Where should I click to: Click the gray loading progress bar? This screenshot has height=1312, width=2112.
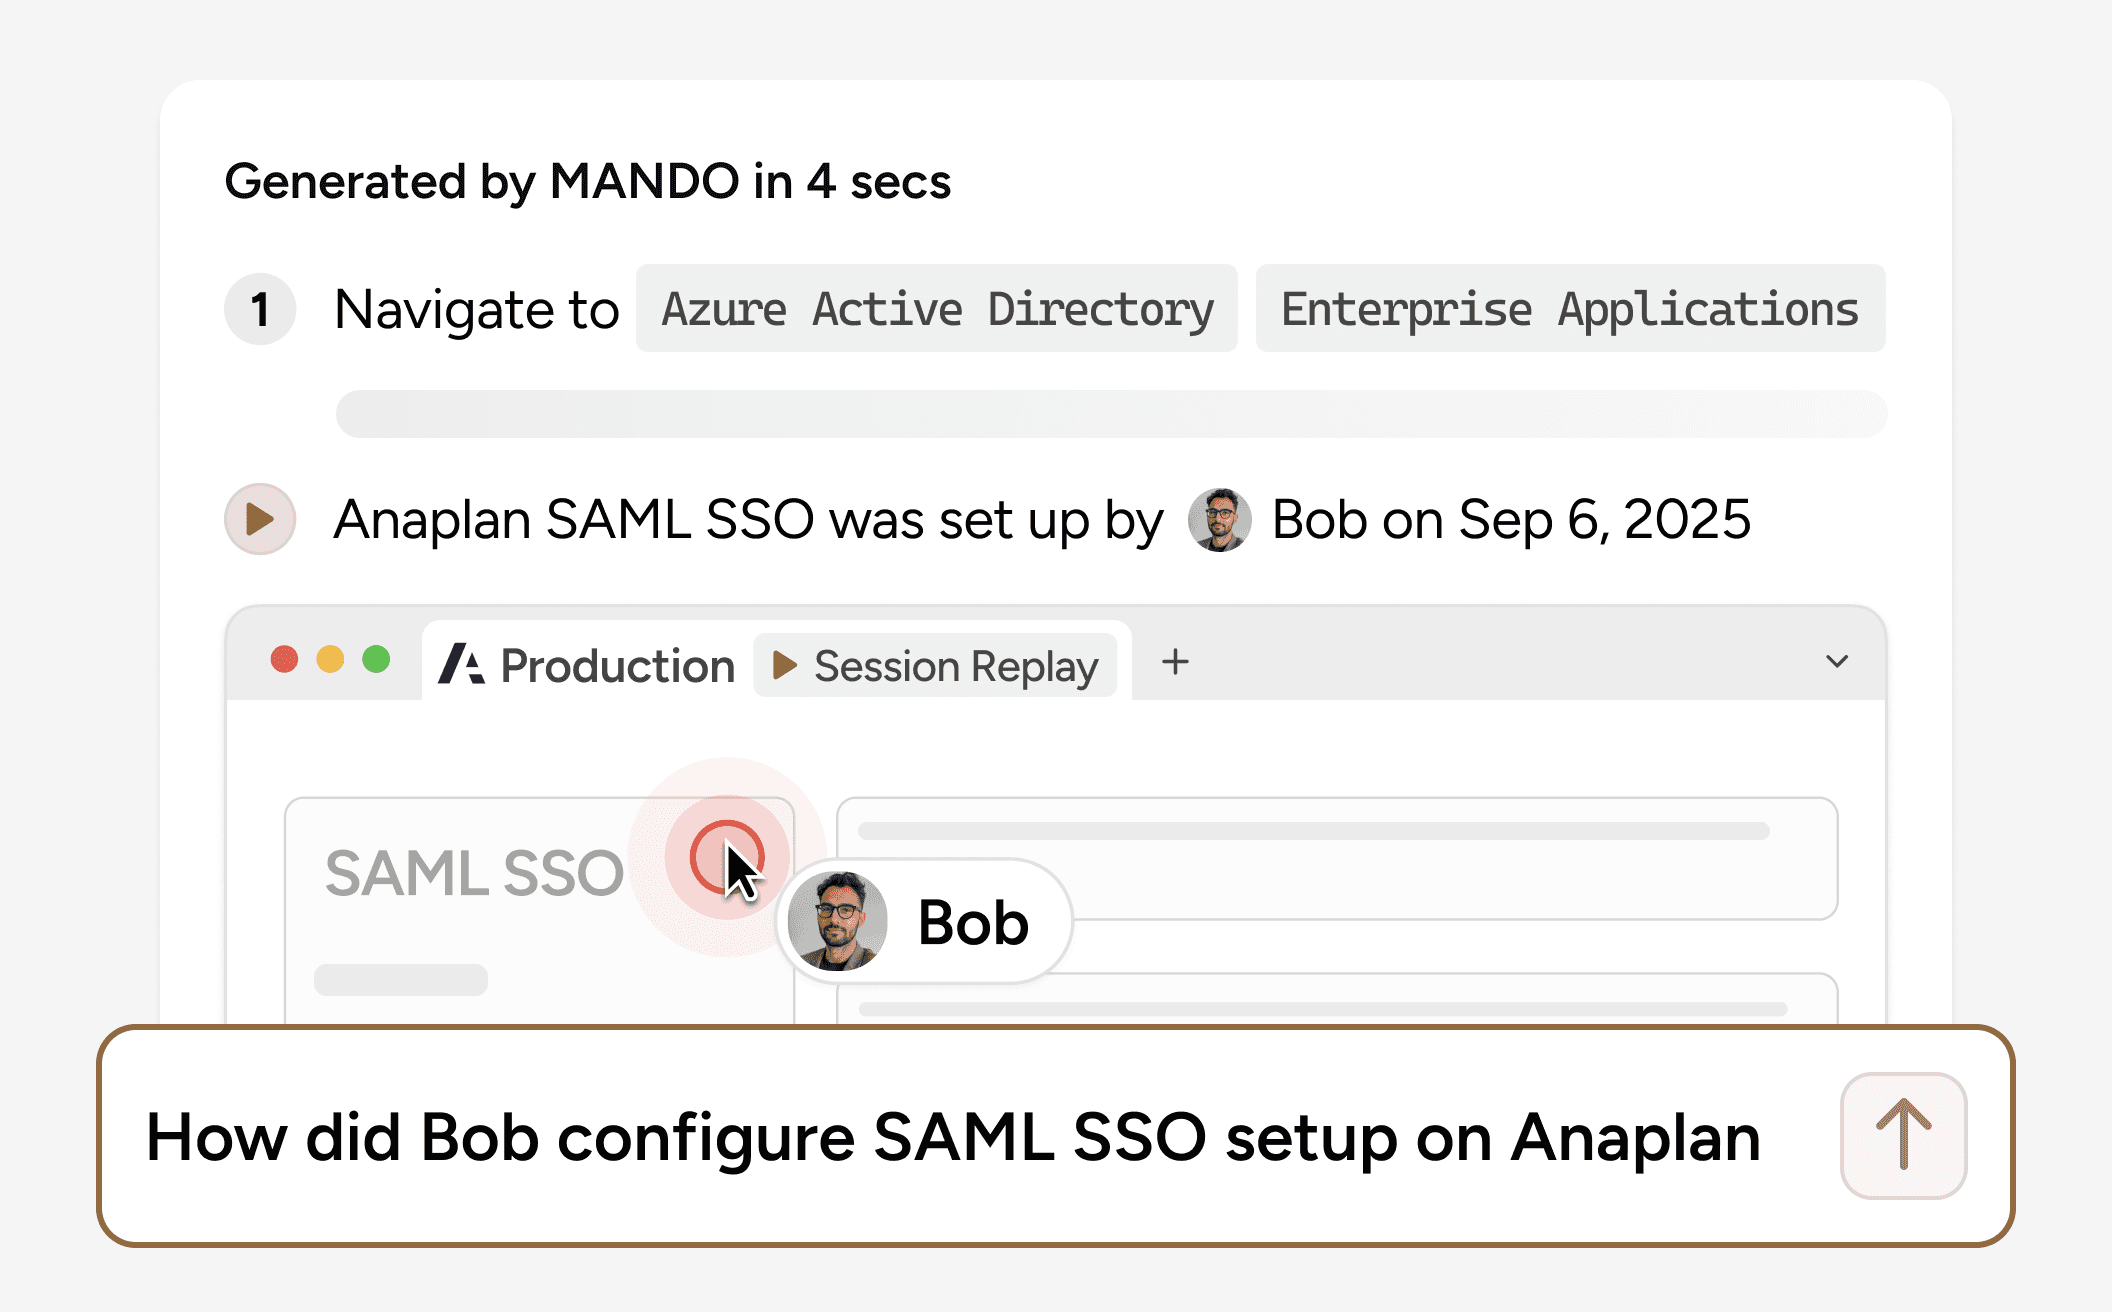[x=1111, y=414]
